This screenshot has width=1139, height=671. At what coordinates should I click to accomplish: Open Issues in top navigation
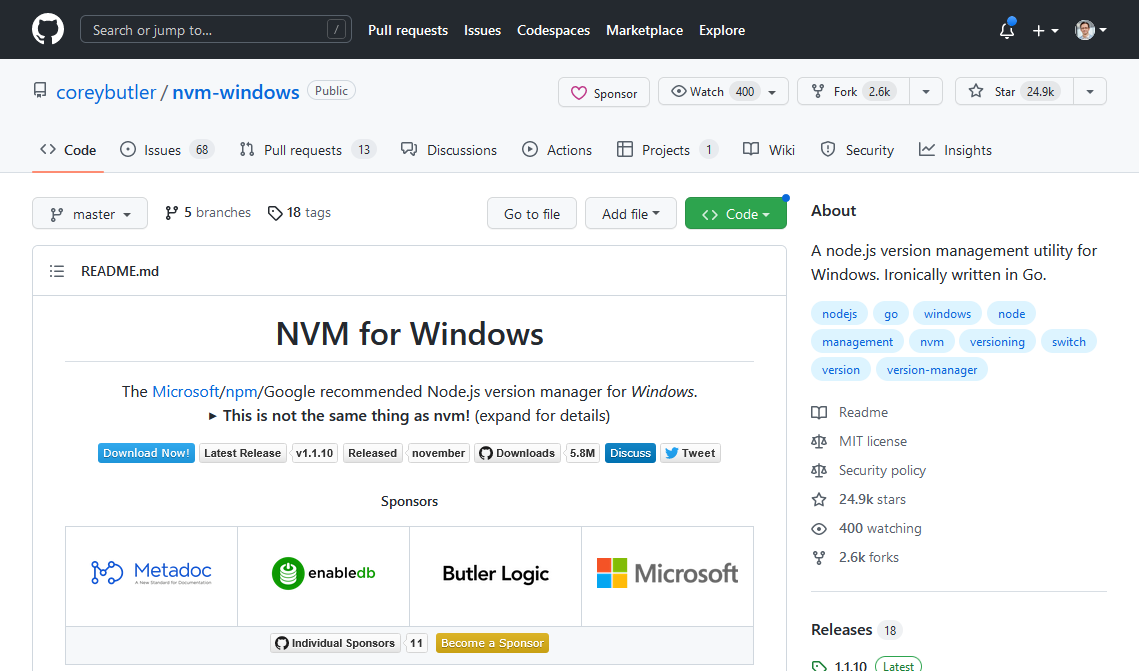point(482,30)
